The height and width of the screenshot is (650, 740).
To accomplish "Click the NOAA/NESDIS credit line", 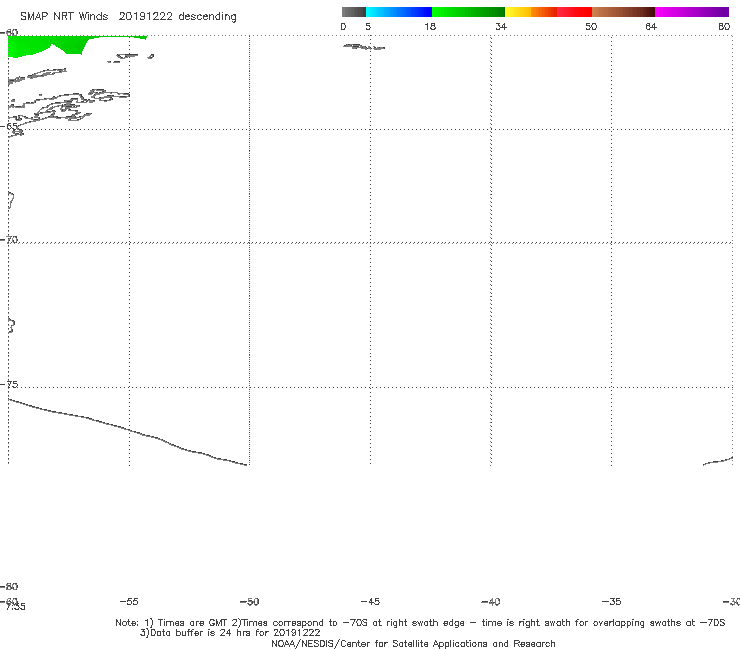I will (x=413, y=643).
